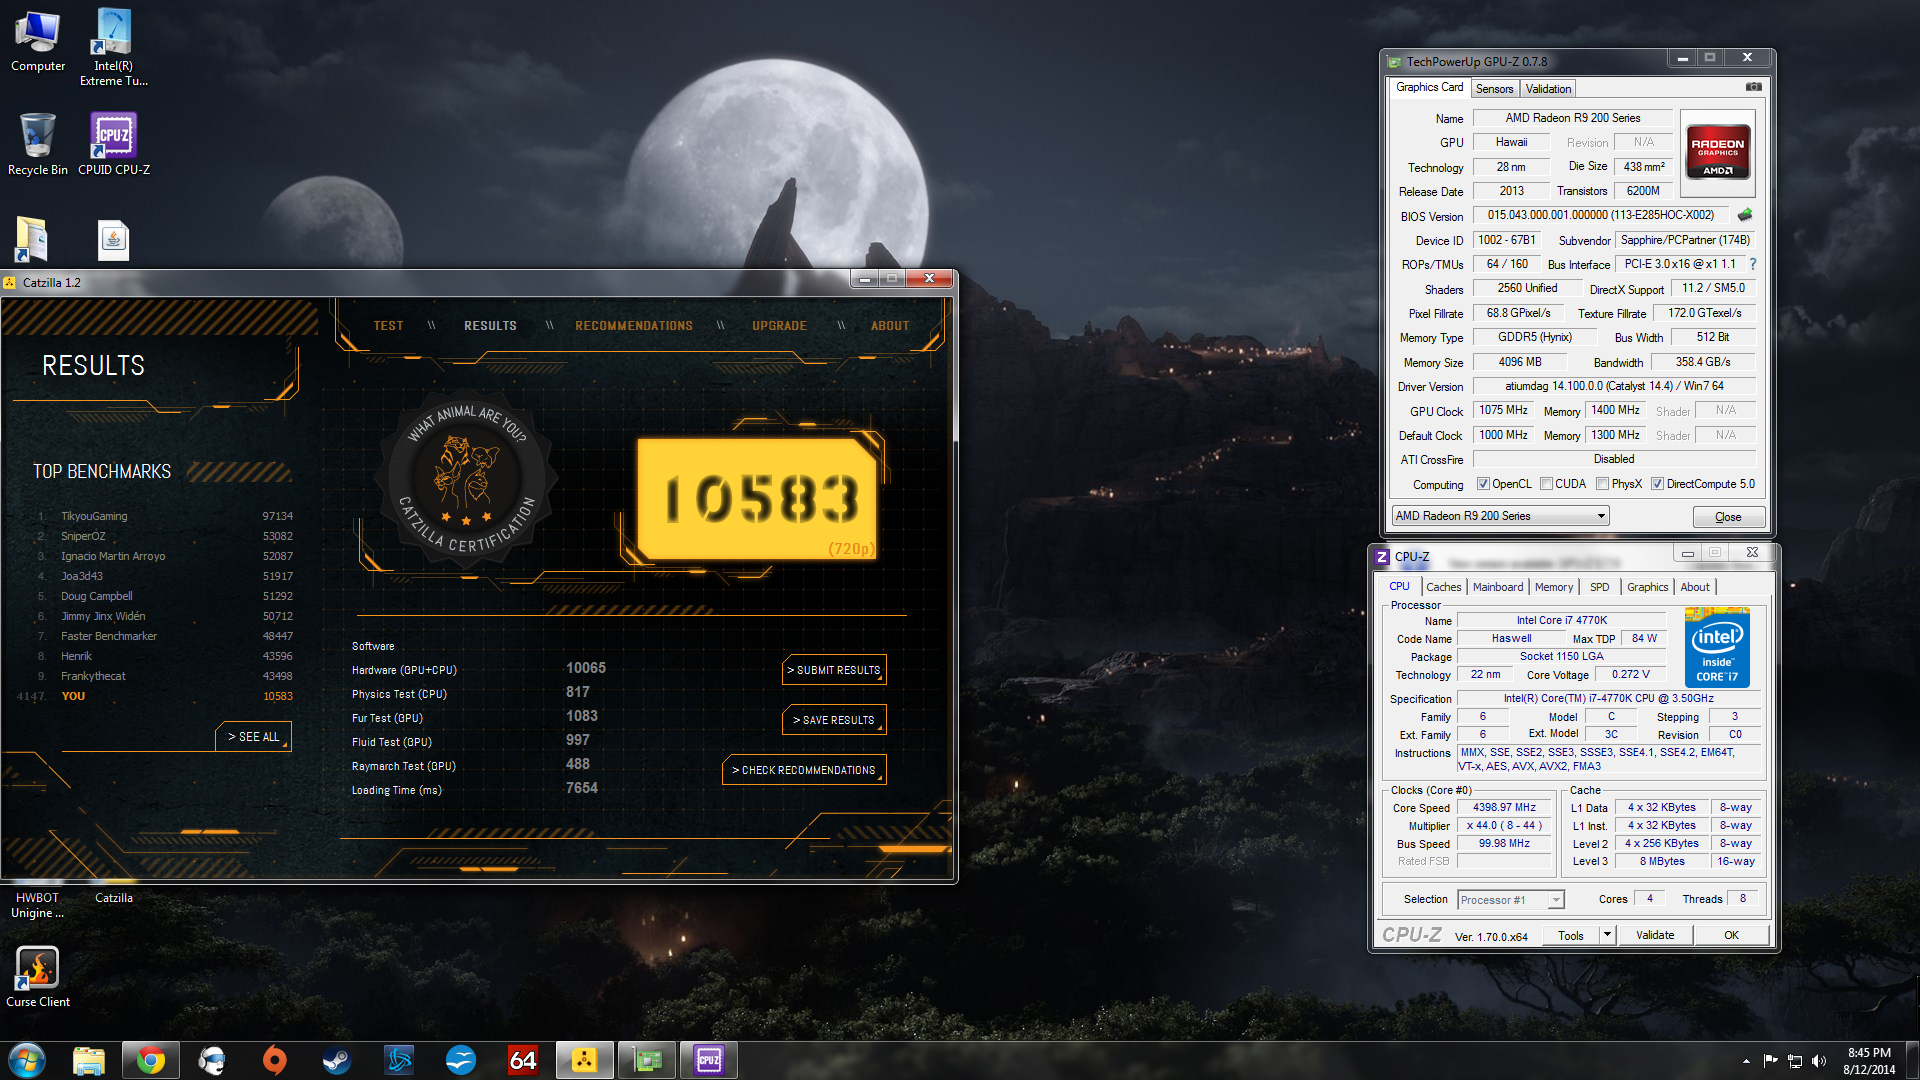Open the Processor #1 selection dropdown
The image size is (1920, 1080).
1510,900
